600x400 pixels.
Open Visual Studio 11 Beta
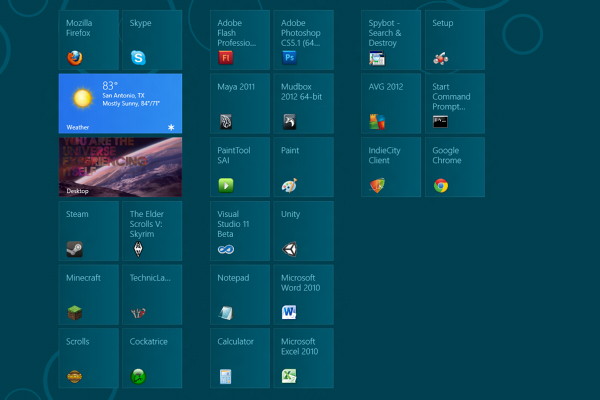click(240, 231)
